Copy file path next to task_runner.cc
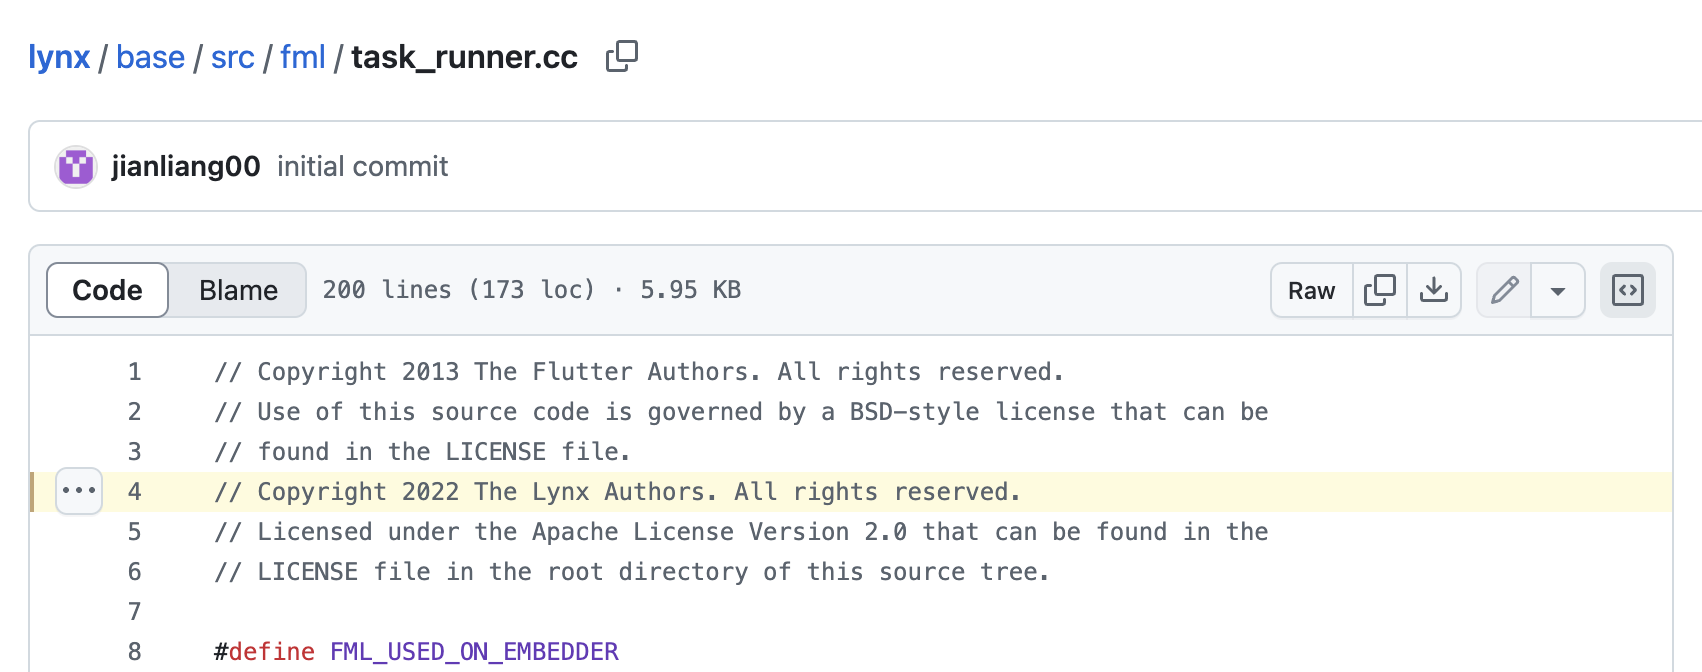 click(x=621, y=56)
